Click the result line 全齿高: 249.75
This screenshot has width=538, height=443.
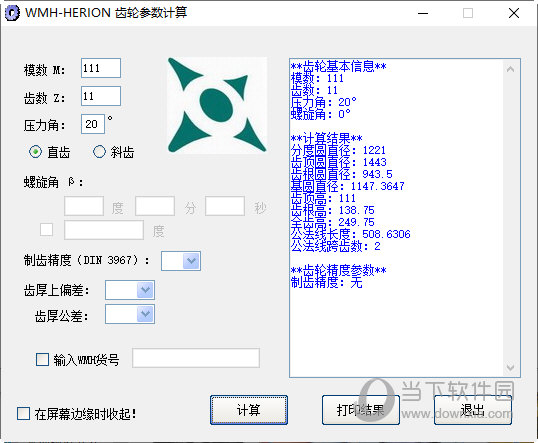[x=332, y=222]
